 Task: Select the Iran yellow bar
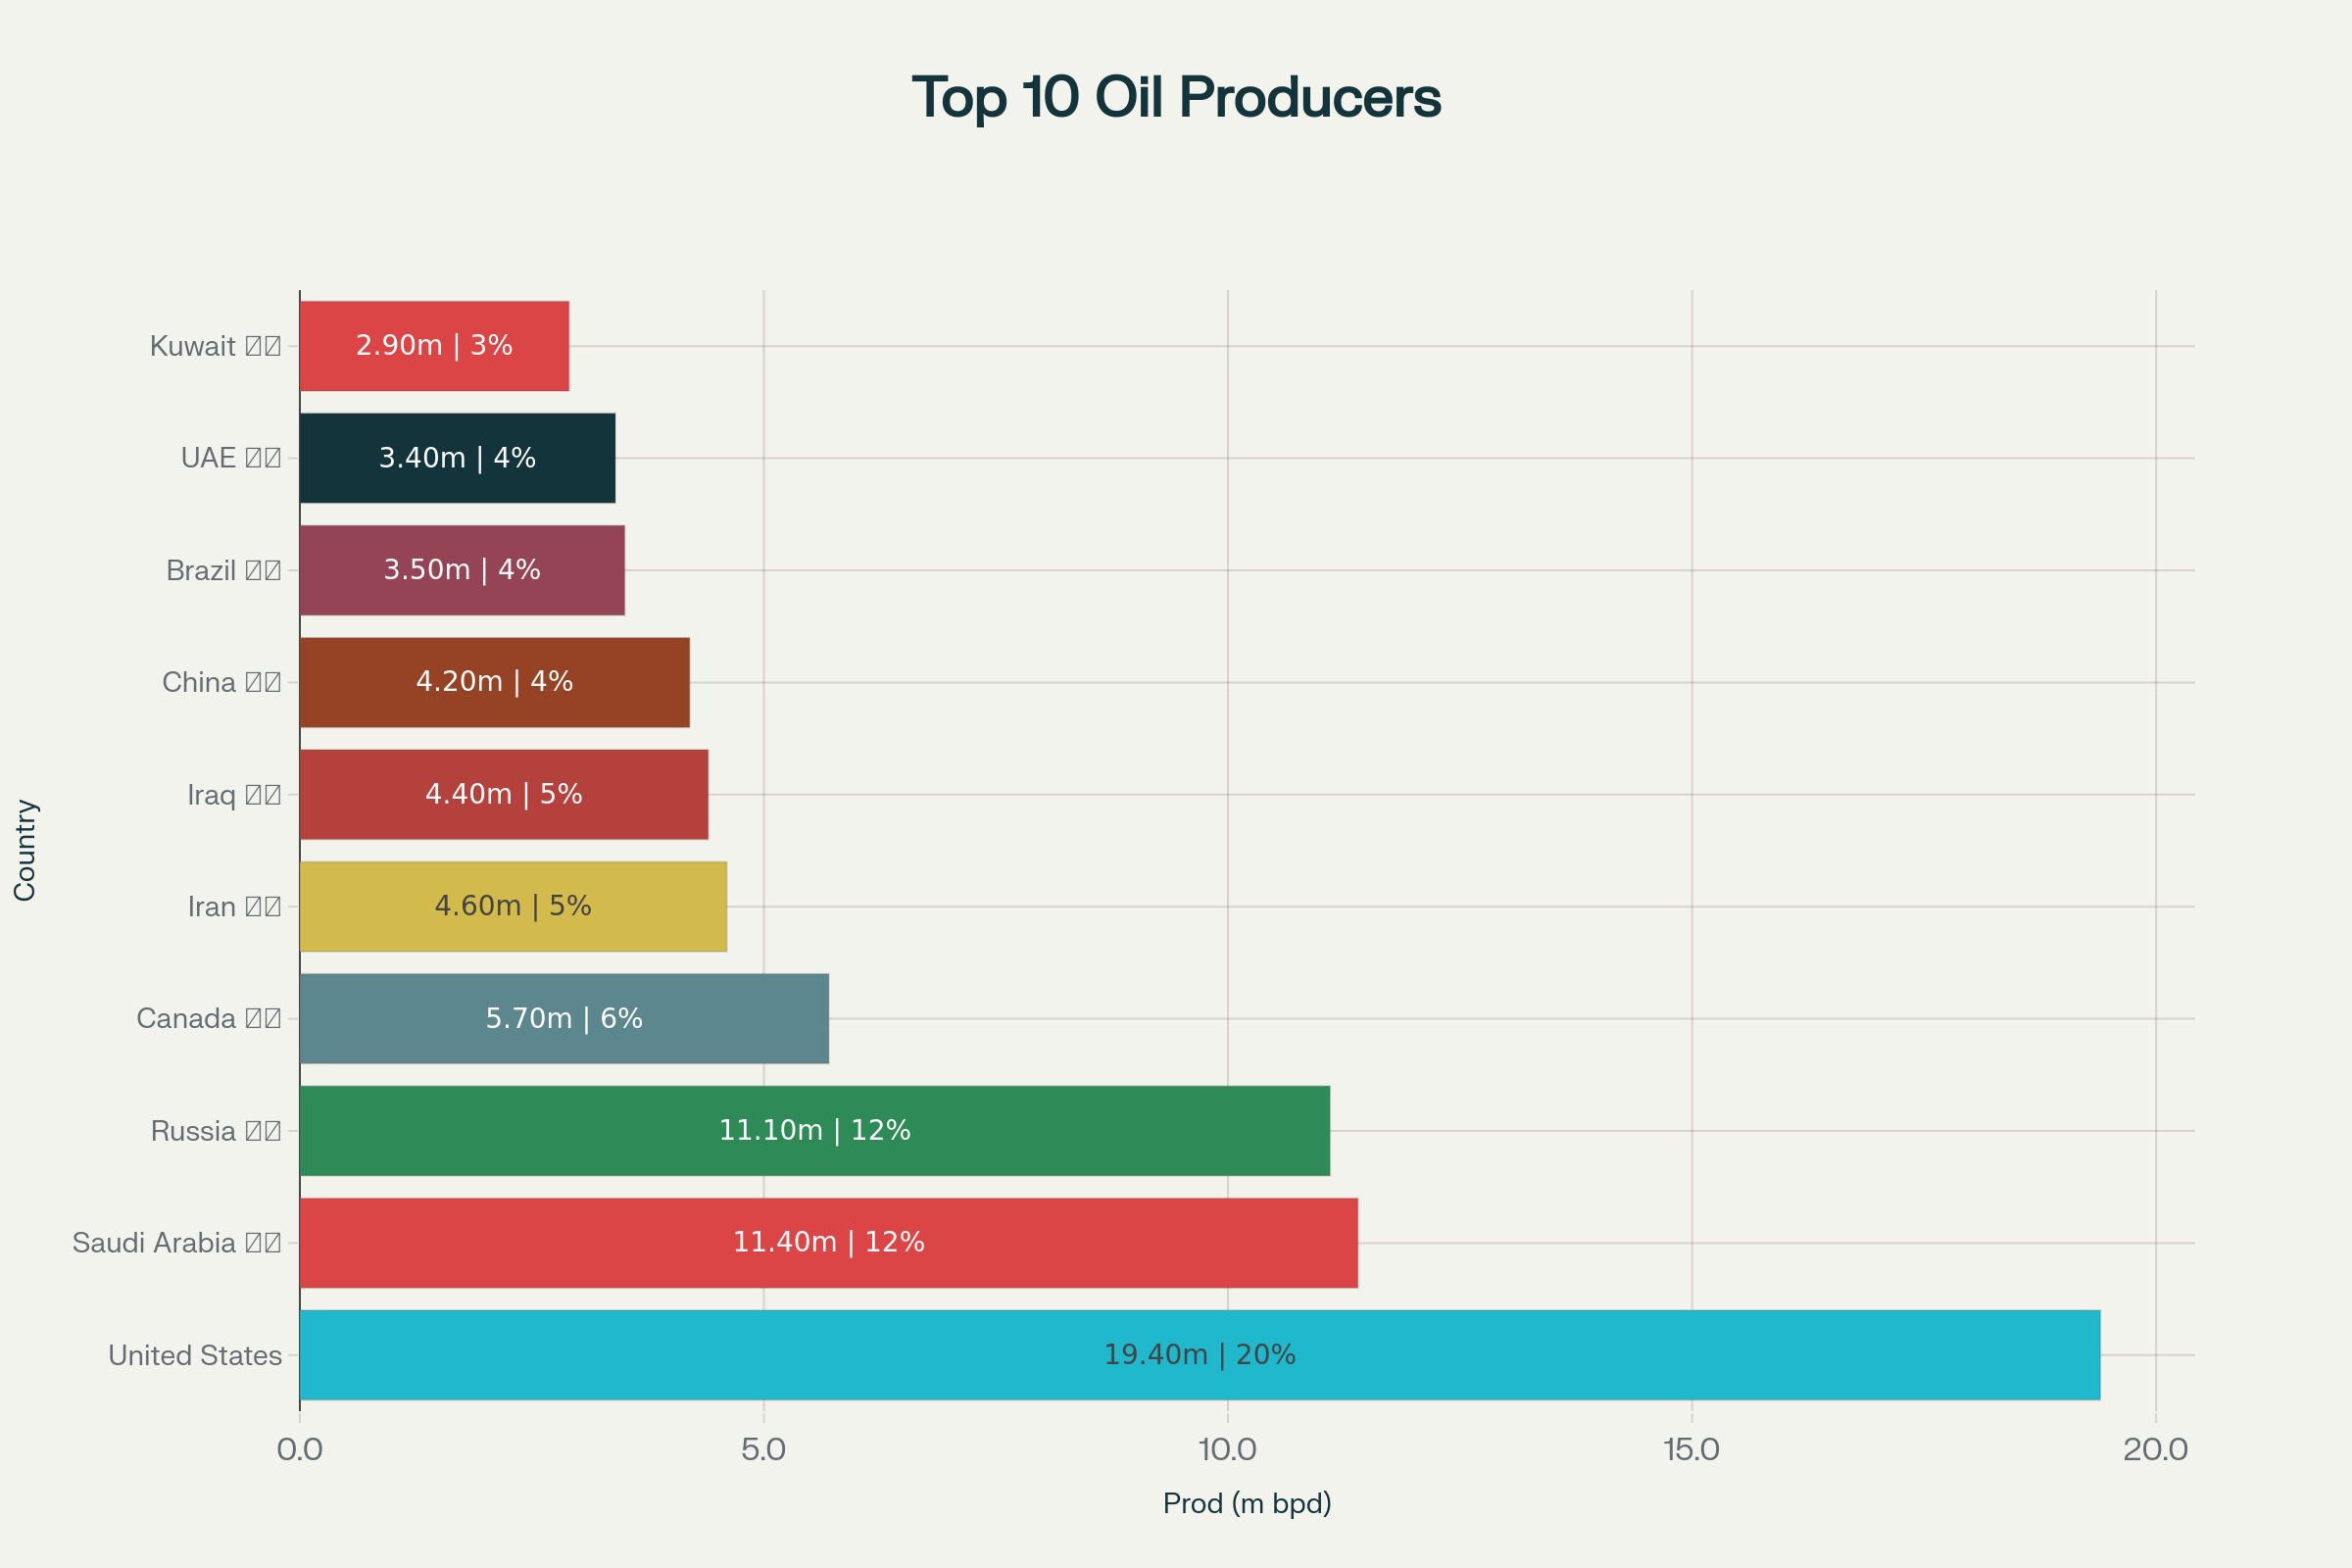tap(513, 906)
